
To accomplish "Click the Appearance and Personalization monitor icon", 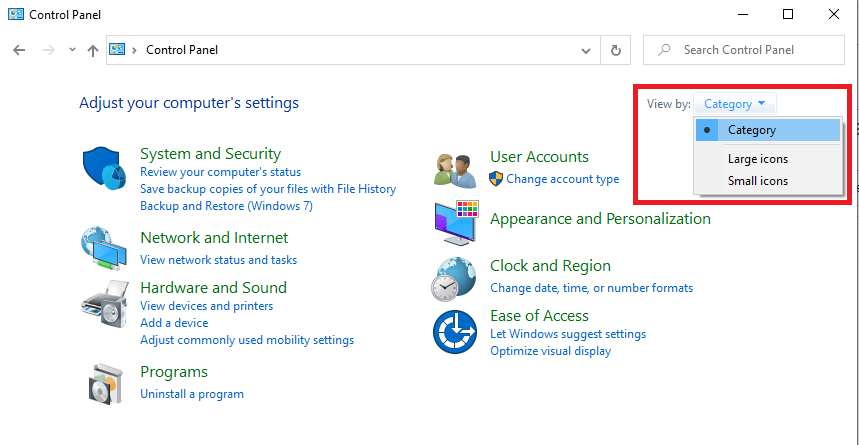I will click(456, 222).
